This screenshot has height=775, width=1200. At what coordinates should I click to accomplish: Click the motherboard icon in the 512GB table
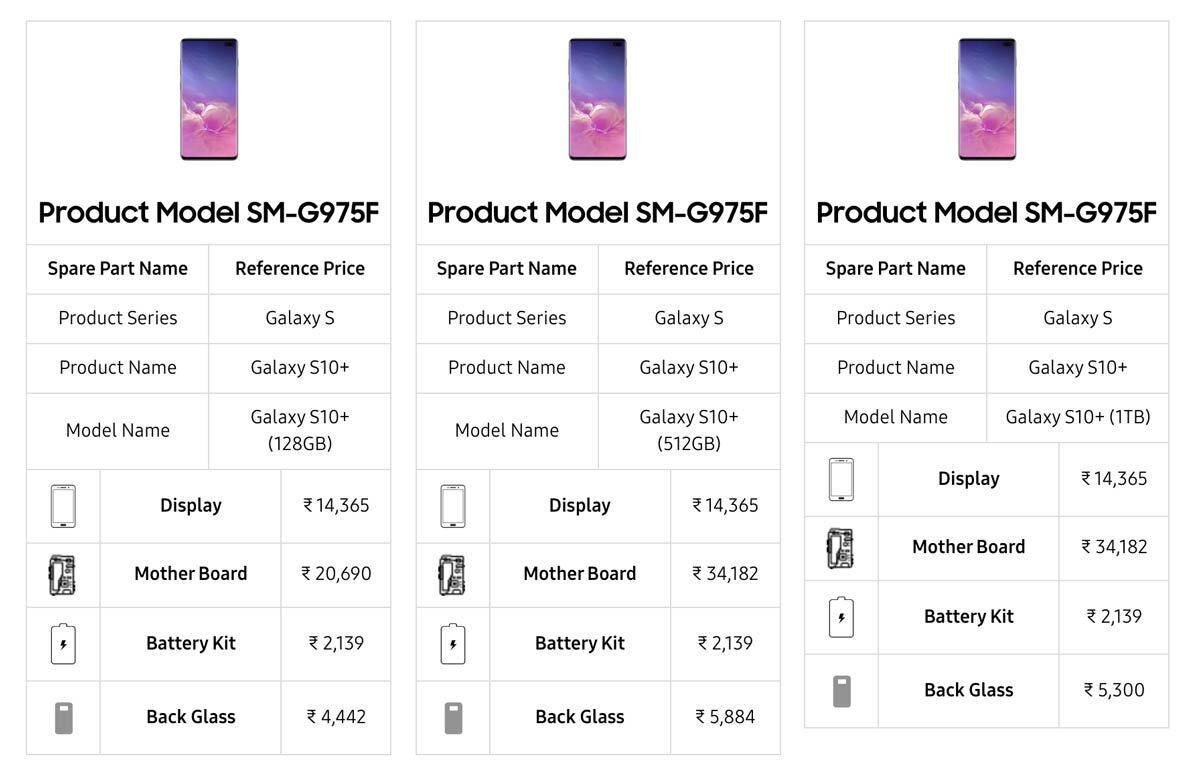point(453,575)
